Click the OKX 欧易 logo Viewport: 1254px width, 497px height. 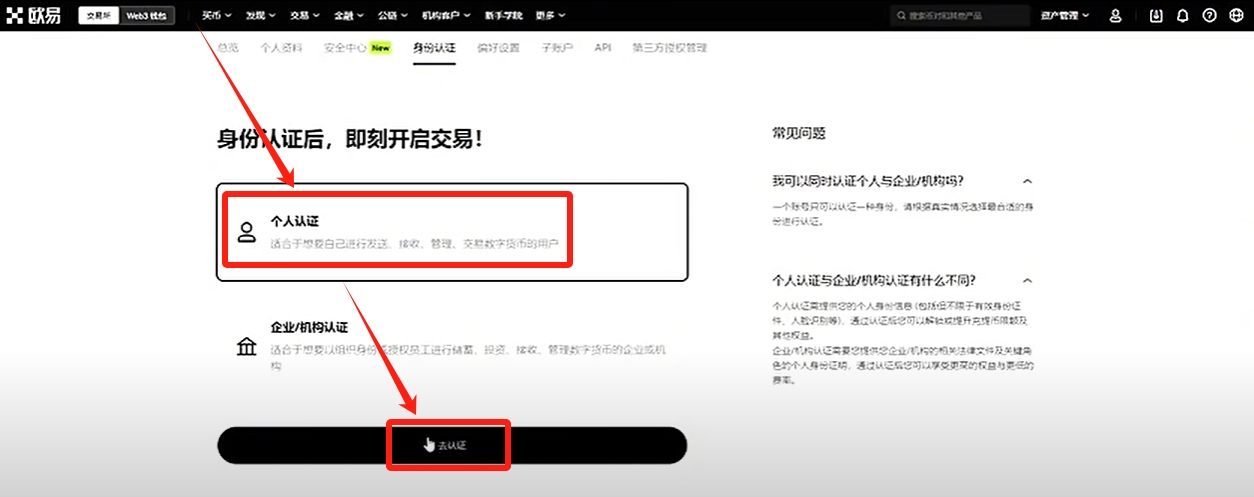click(x=33, y=15)
